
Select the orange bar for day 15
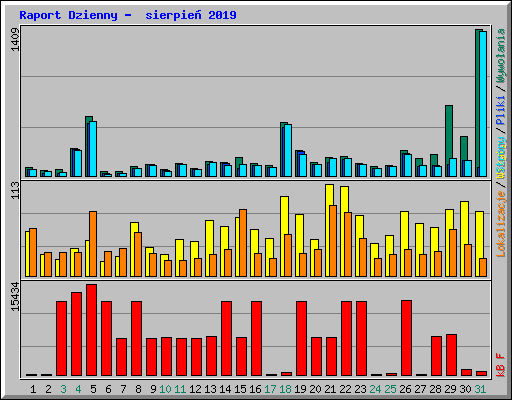click(243, 243)
